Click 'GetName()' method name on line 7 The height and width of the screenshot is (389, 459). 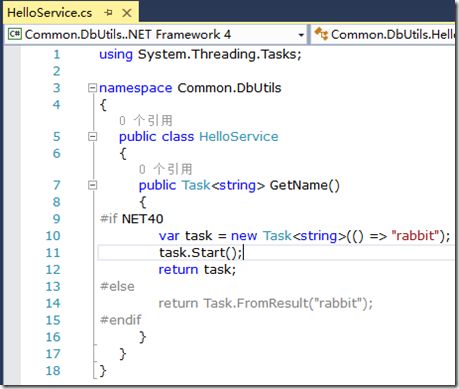305,185
